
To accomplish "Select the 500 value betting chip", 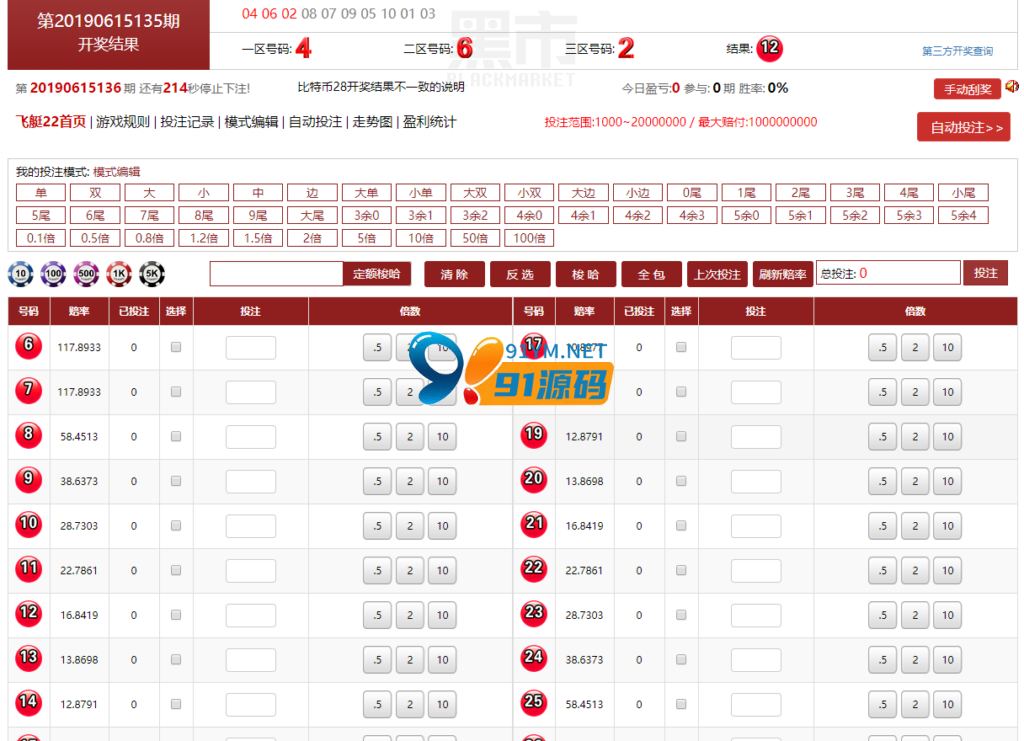I will pos(86,274).
